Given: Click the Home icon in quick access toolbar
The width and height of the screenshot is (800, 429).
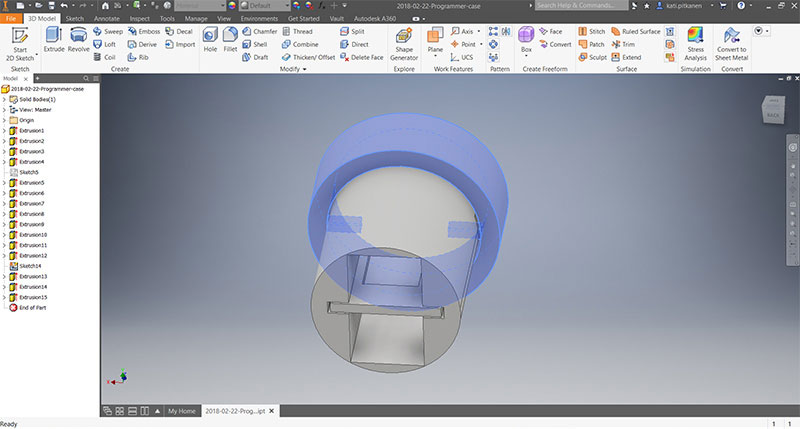Looking at the screenshot, I should 105,6.
